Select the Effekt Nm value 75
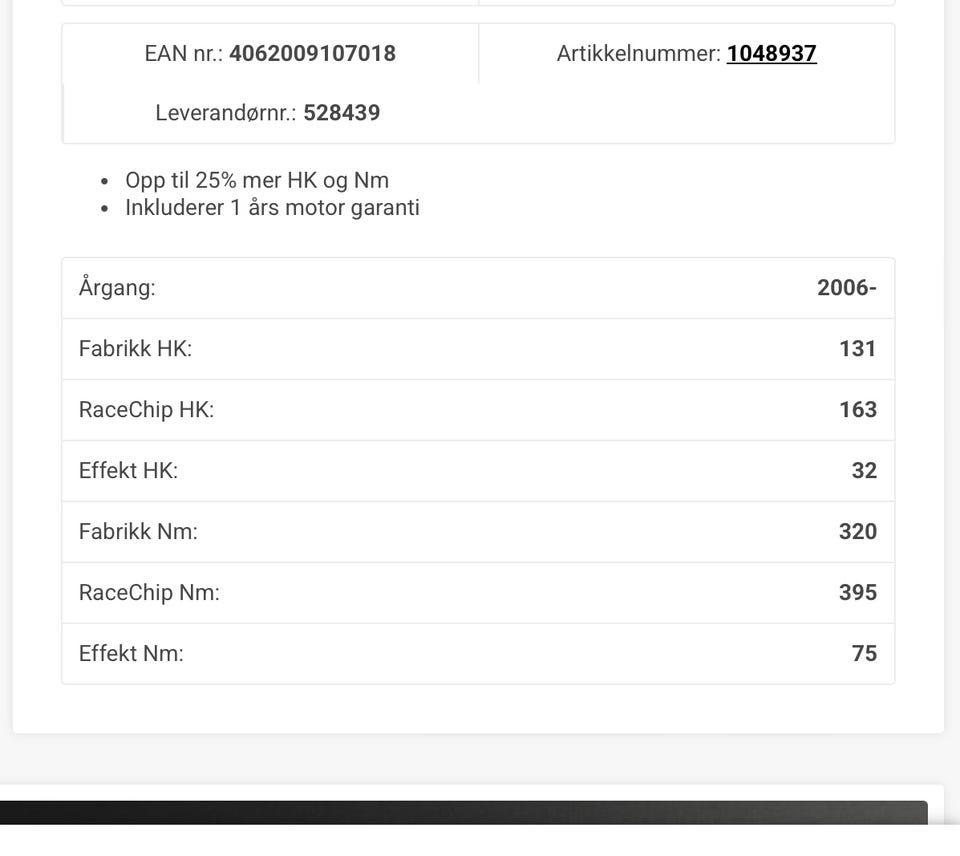The height and width of the screenshot is (856, 960). pyautogui.click(x=864, y=654)
